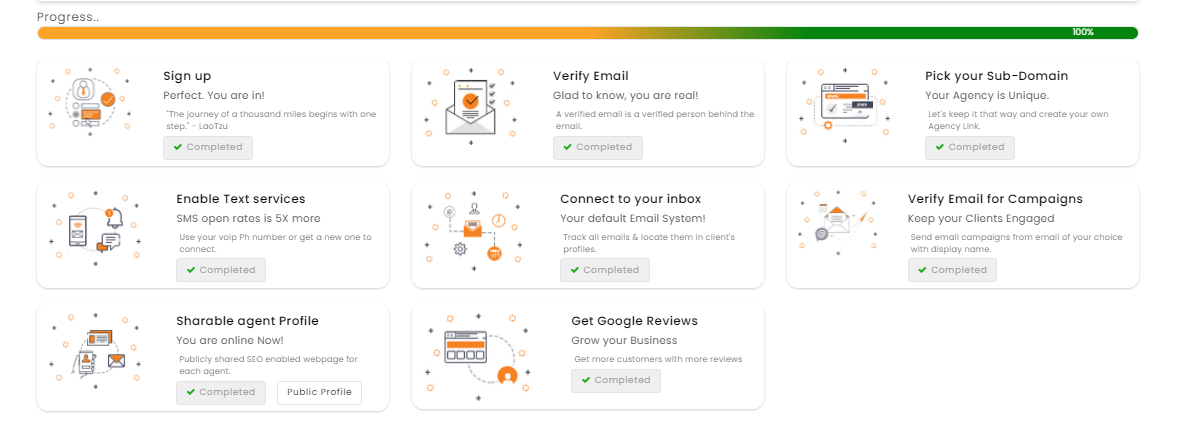Click Completed button under Get Google Reviews
The image size is (1187, 423).
coord(615,381)
